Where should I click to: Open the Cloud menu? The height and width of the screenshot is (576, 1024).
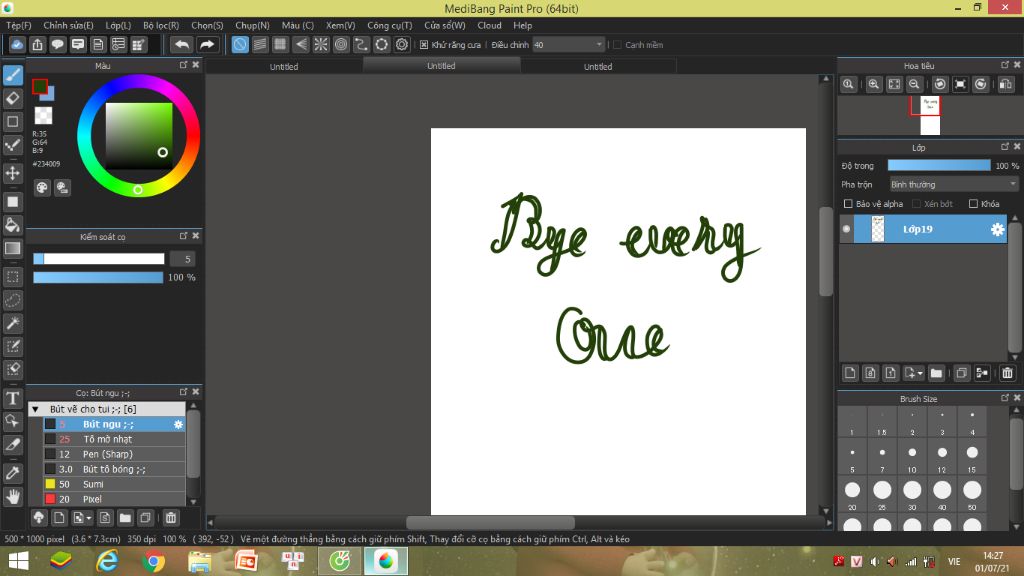[489, 25]
